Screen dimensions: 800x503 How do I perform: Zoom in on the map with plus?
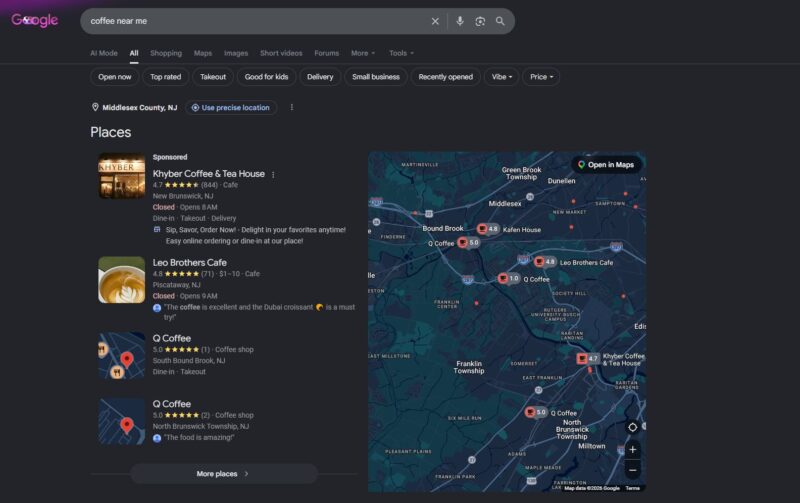[x=632, y=449]
